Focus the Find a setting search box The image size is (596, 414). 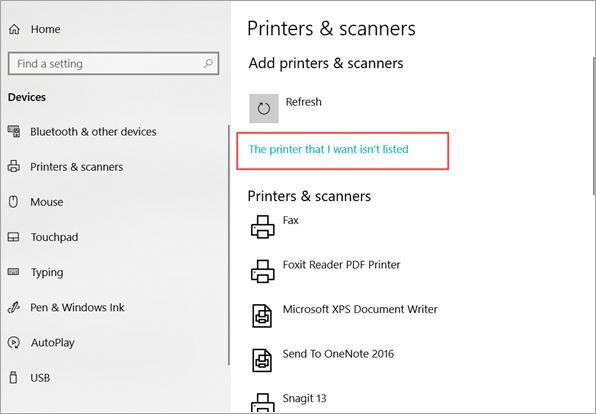click(x=113, y=63)
